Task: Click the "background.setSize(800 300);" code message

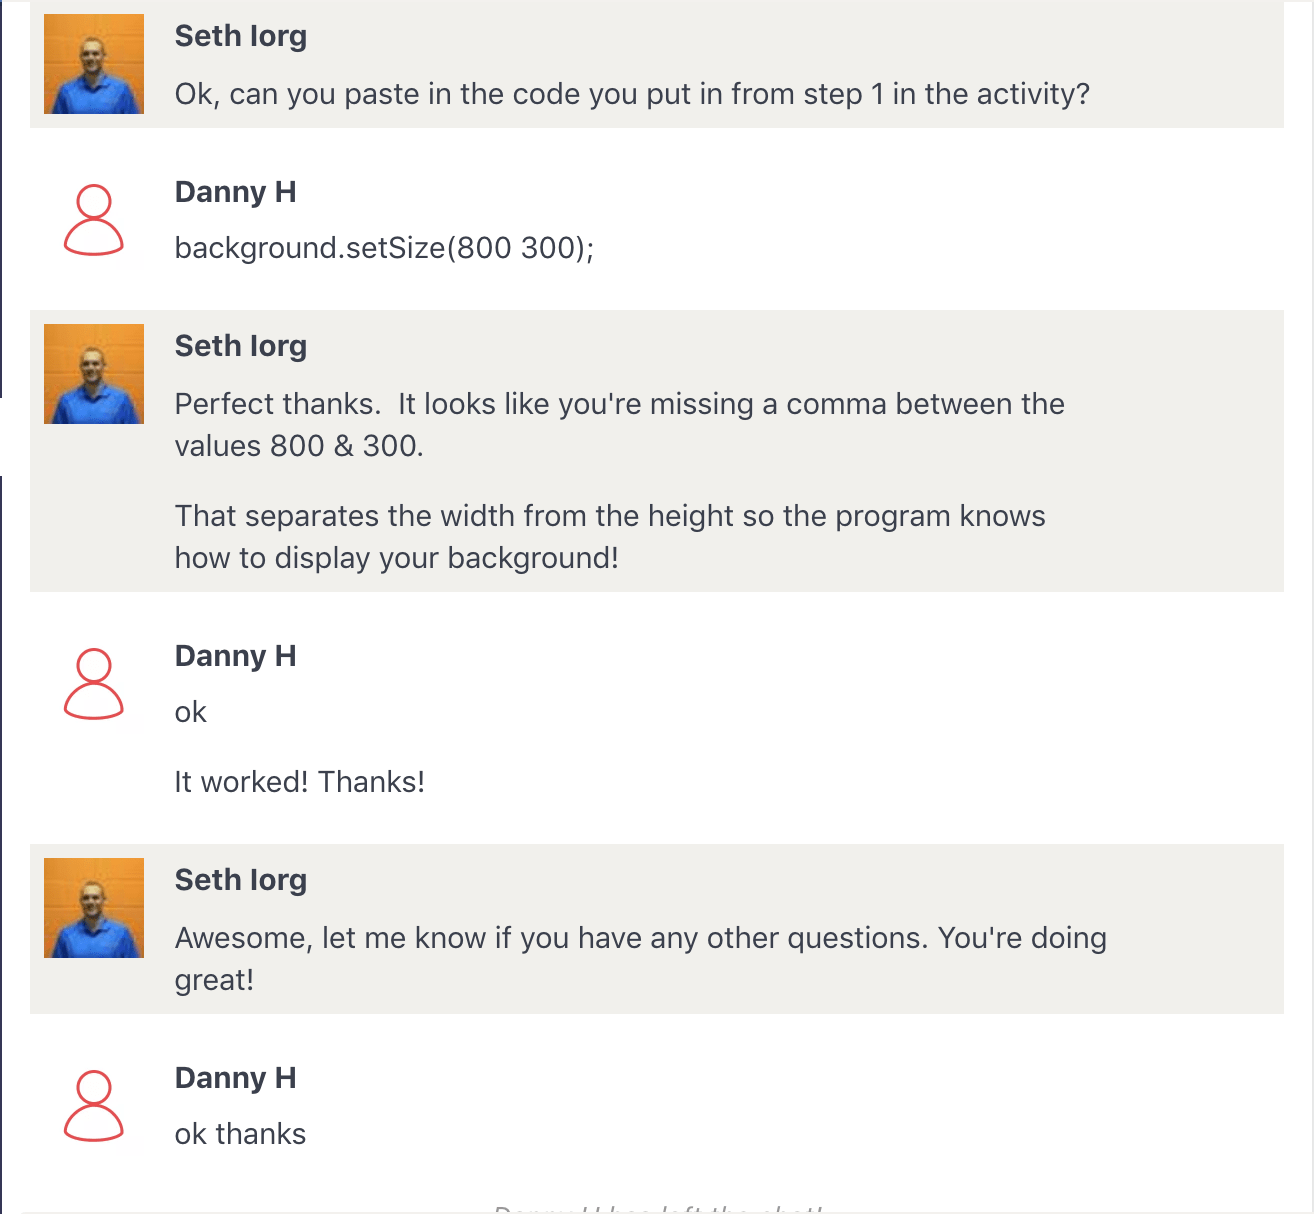Action: 384,248
